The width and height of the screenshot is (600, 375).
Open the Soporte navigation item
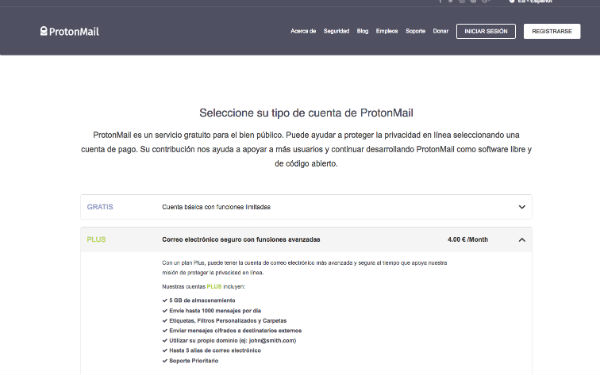pyautogui.click(x=416, y=31)
